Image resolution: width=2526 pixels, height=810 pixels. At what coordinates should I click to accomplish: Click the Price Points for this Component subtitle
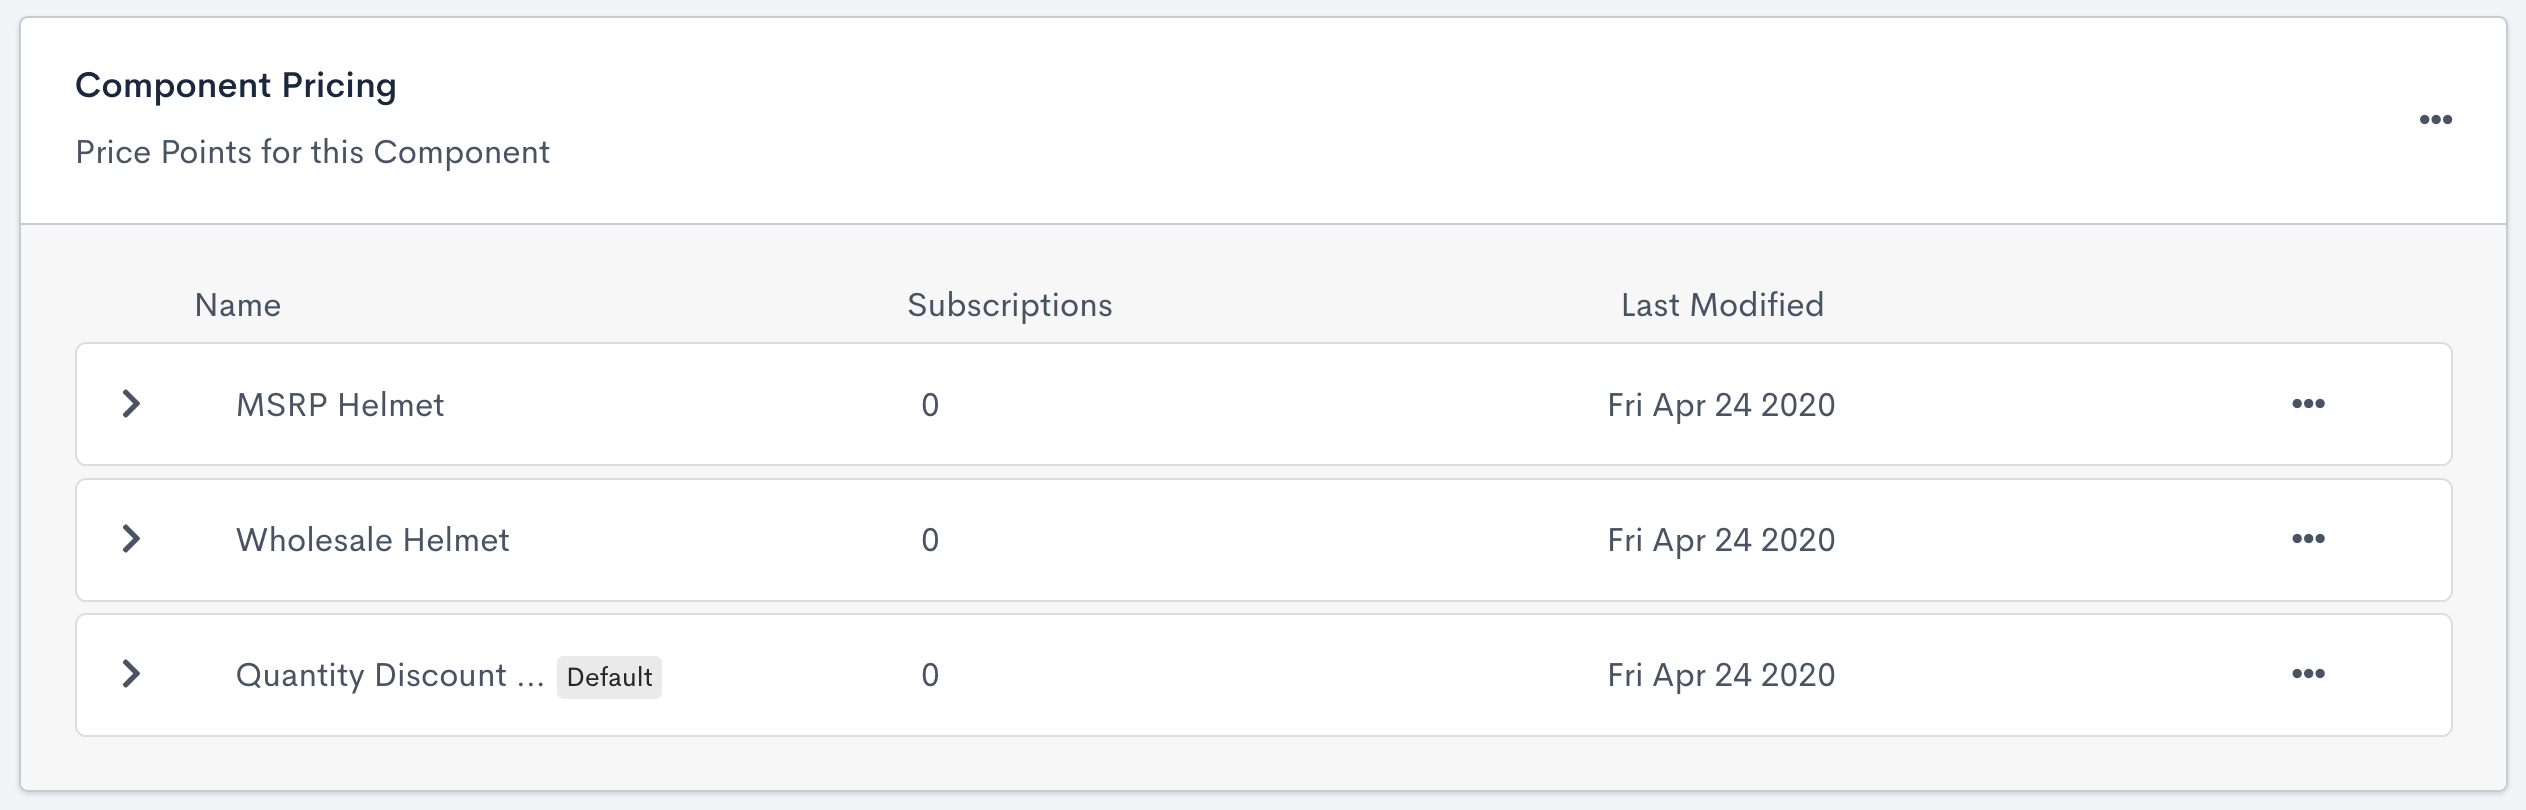pos(312,152)
